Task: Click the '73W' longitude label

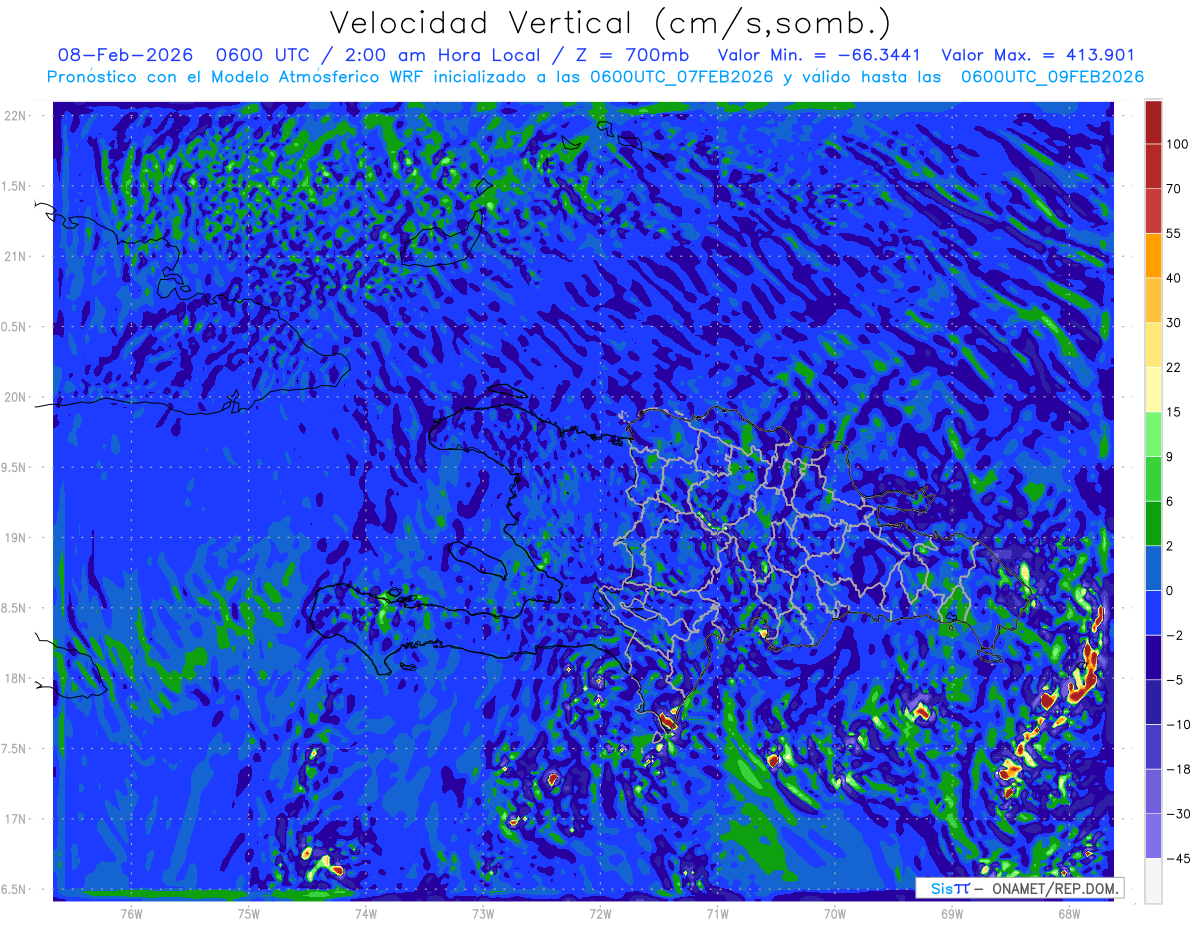Action: 482,913
